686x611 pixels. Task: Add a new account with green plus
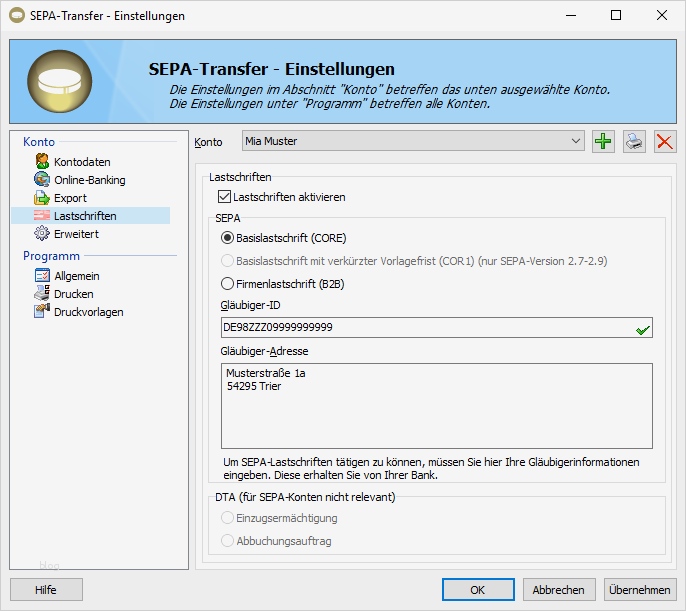click(x=603, y=142)
